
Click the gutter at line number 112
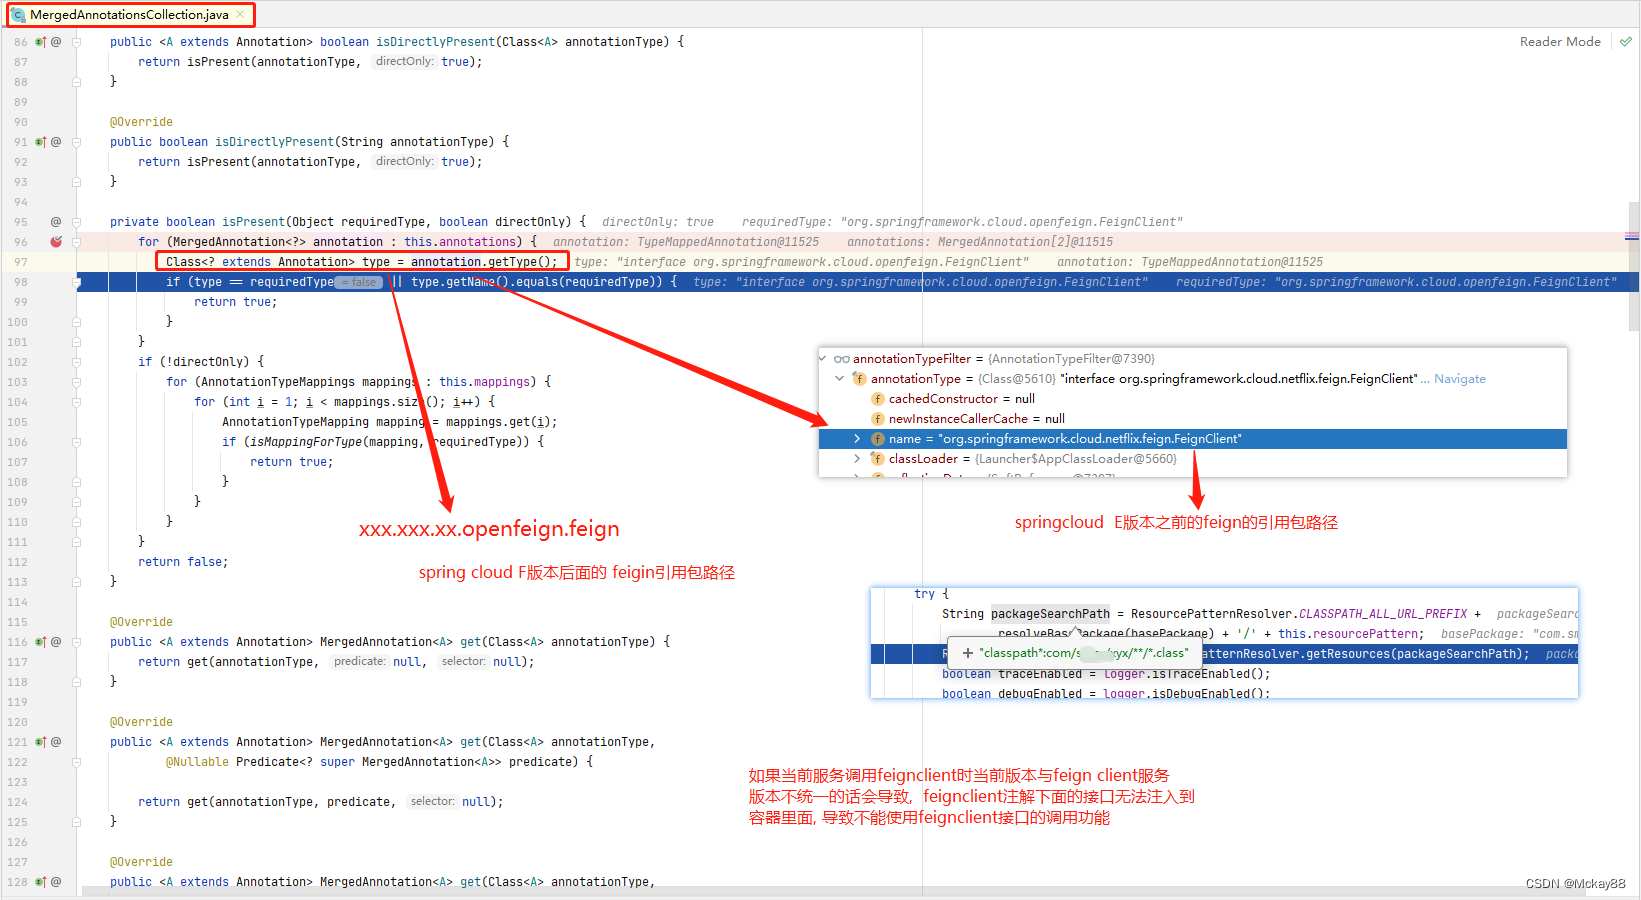pos(17,562)
